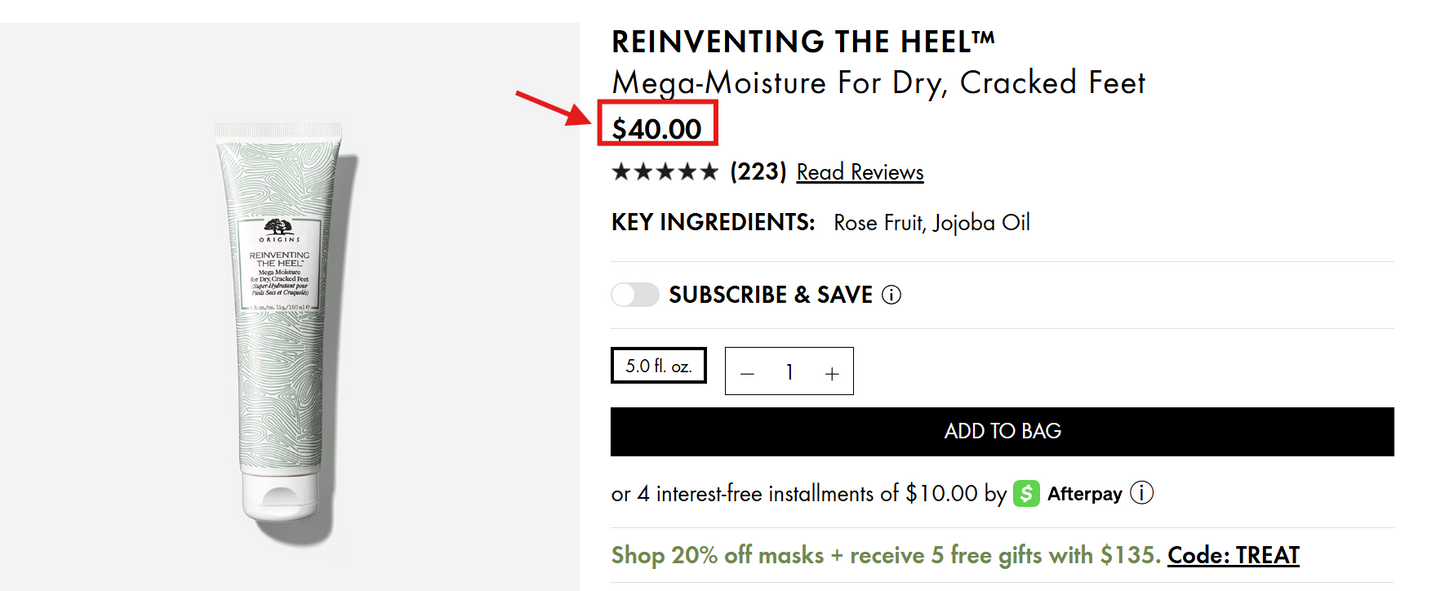
Task: Increase quantity with the plus control
Action: (831, 371)
